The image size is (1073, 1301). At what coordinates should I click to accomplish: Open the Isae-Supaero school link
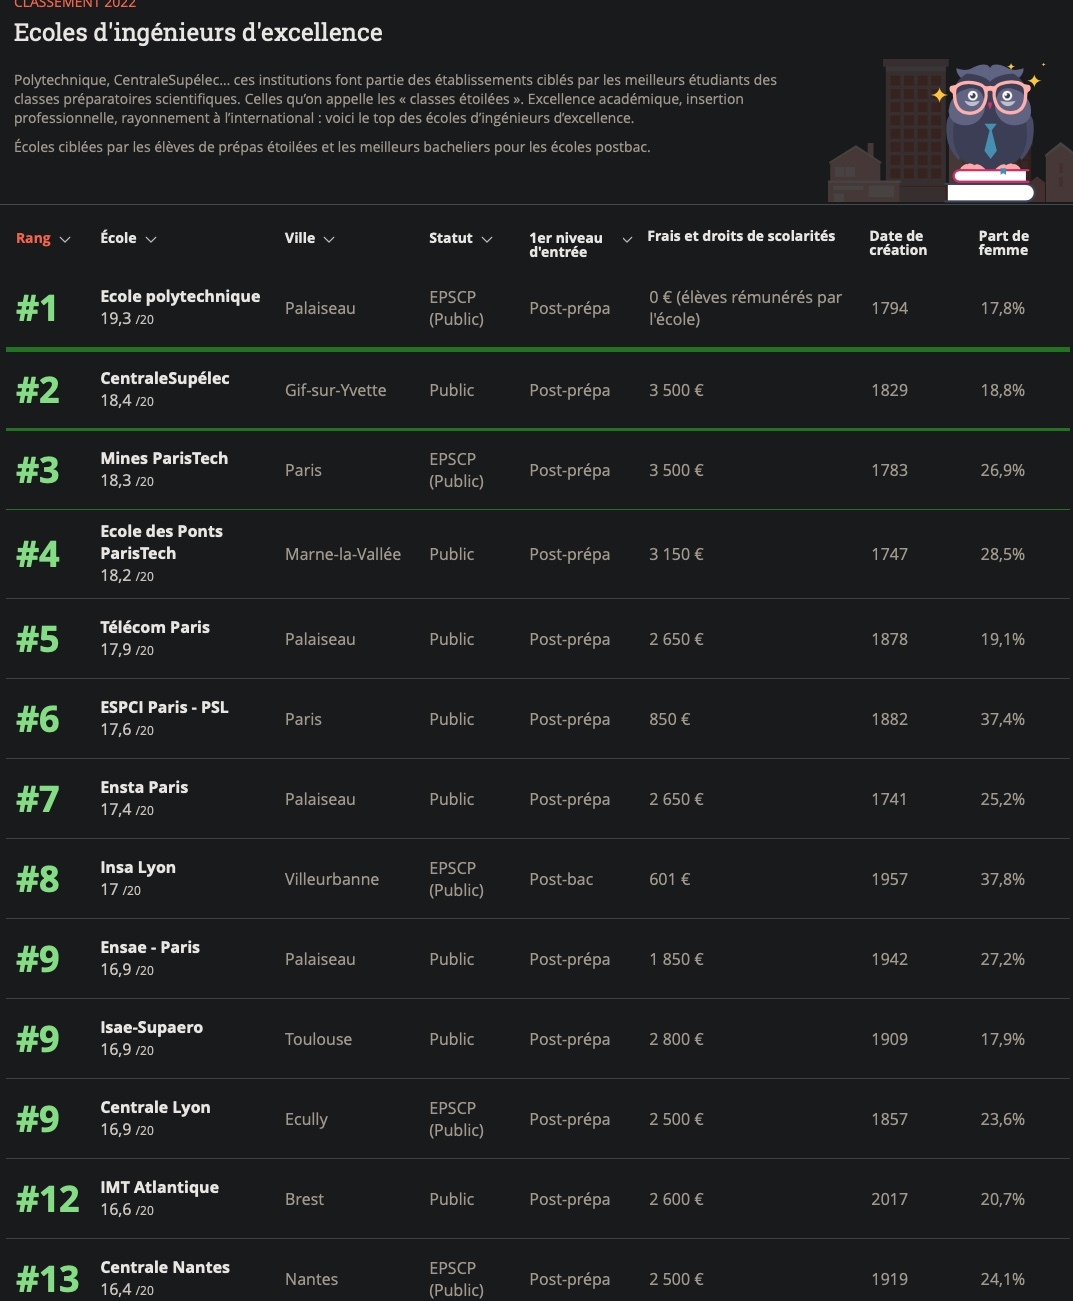(151, 1027)
